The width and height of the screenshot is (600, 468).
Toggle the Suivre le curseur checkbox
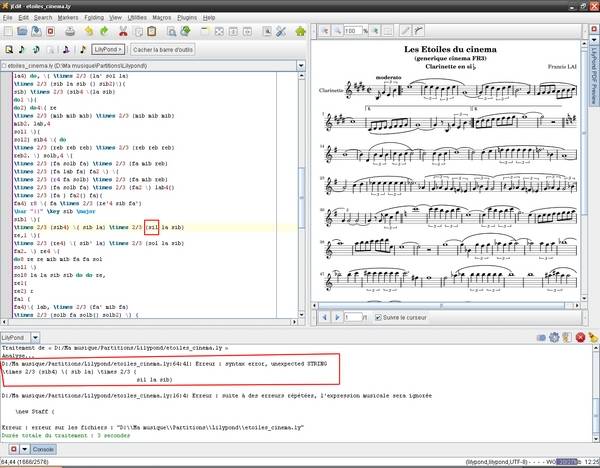378,318
